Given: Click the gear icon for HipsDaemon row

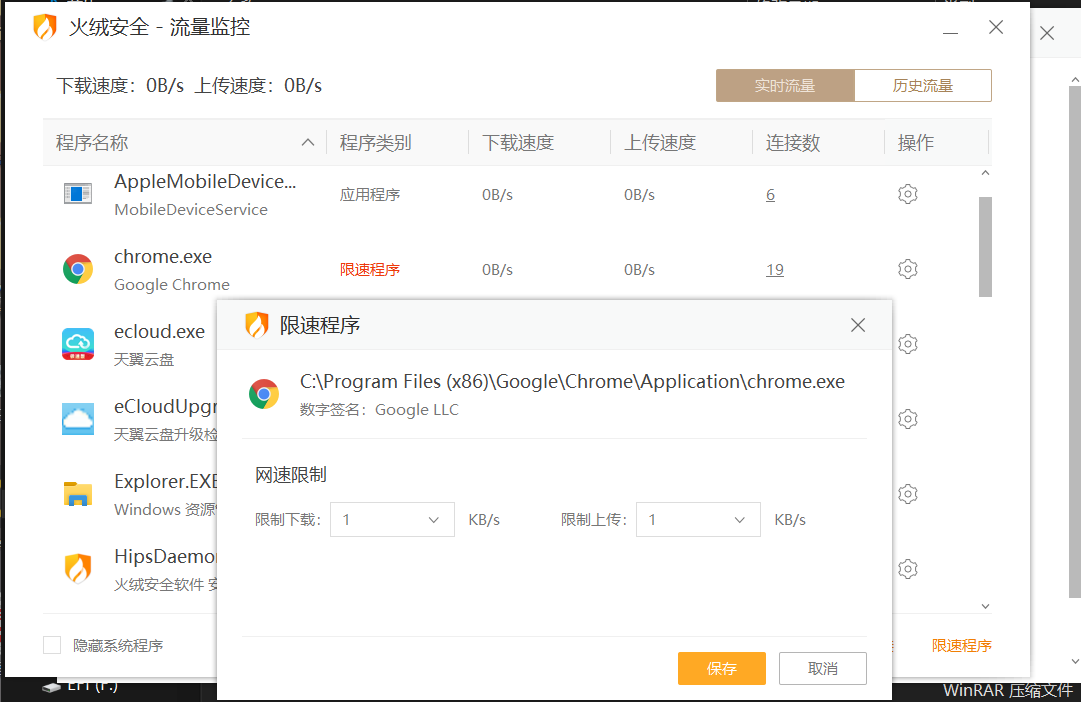Looking at the screenshot, I should [x=907, y=569].
